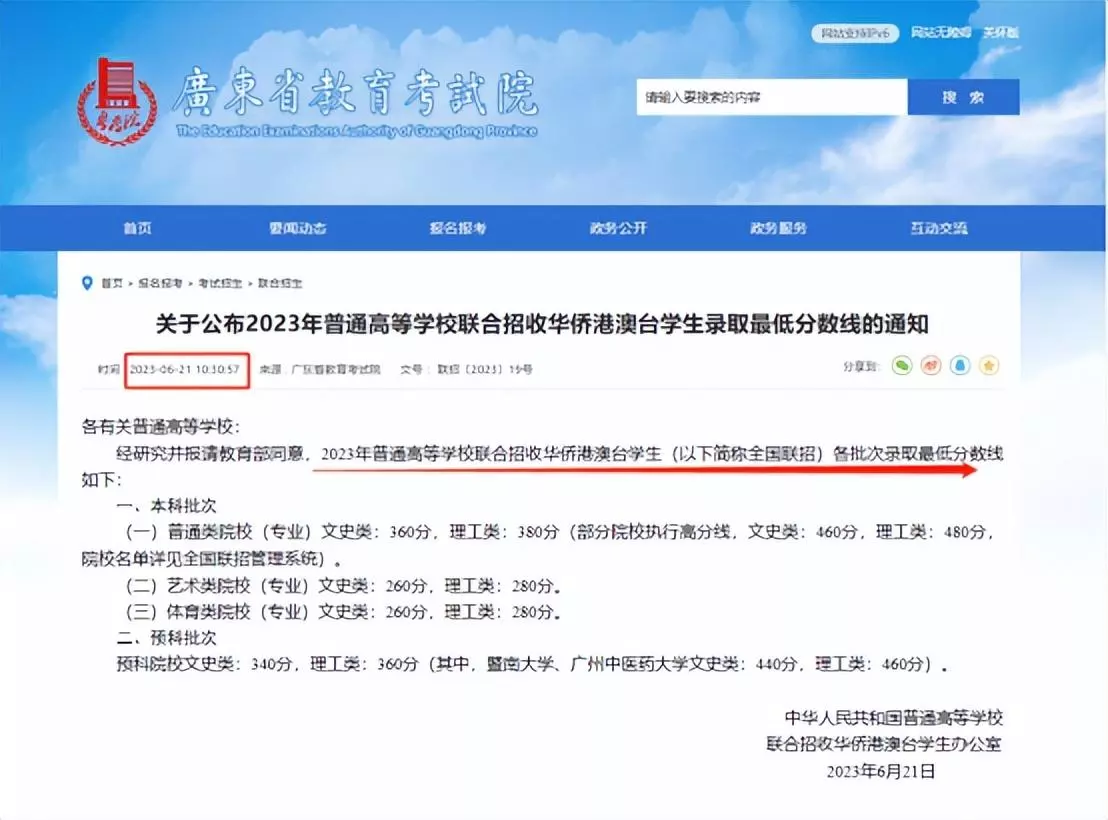Click the greeting line 各有关普通高等学校
This screenshot has height=820, width=1108.
[x=160, y=426]
